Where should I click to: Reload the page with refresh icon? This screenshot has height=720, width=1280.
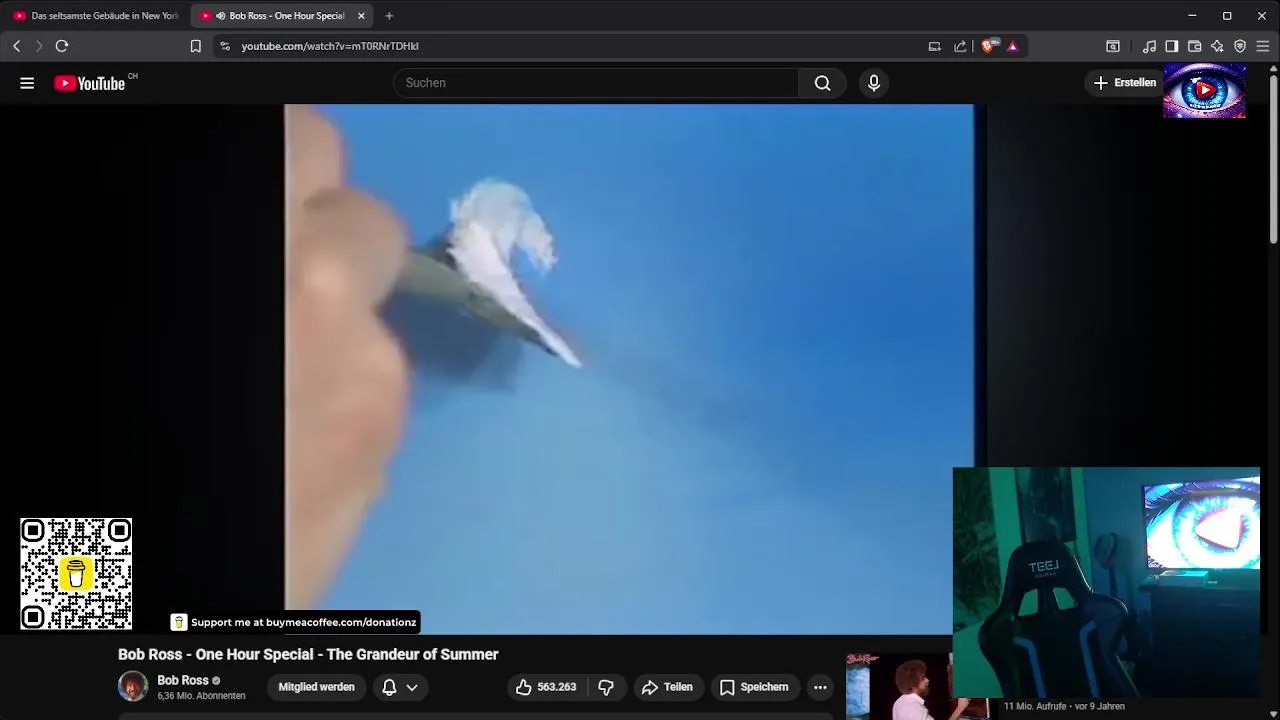click(62, 46)
